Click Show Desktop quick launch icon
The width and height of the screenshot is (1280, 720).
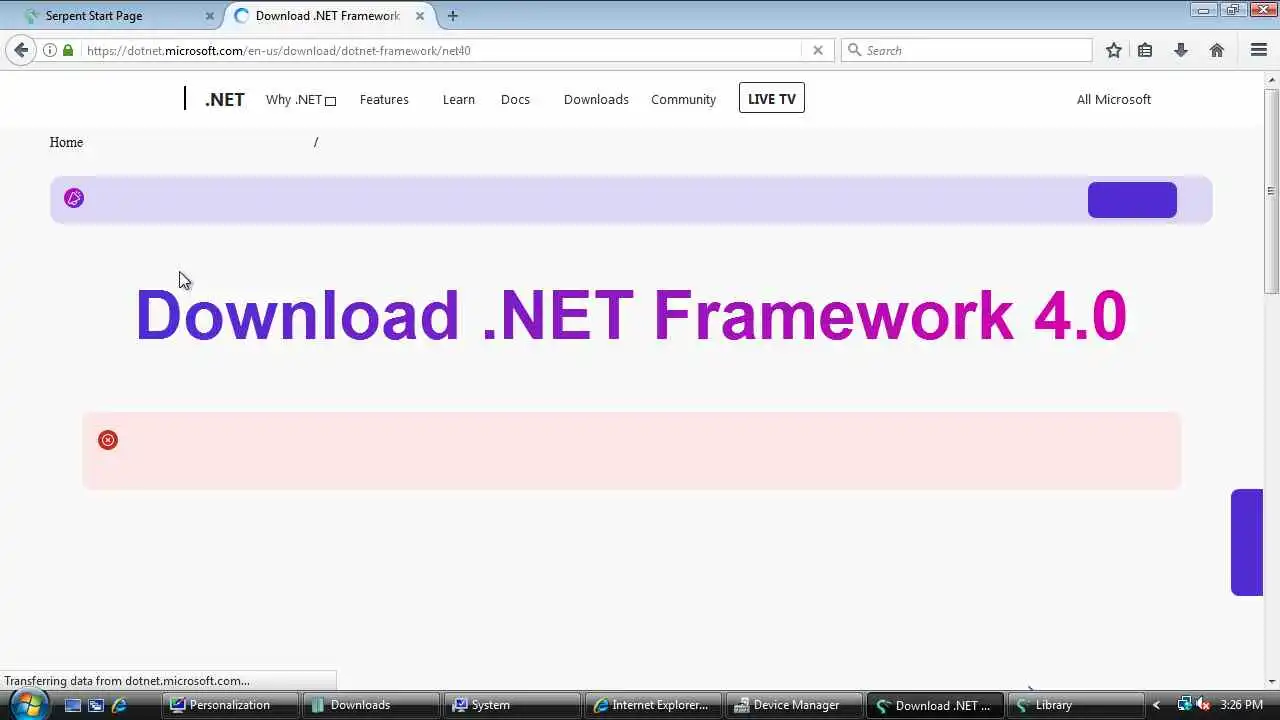[73, 705]
